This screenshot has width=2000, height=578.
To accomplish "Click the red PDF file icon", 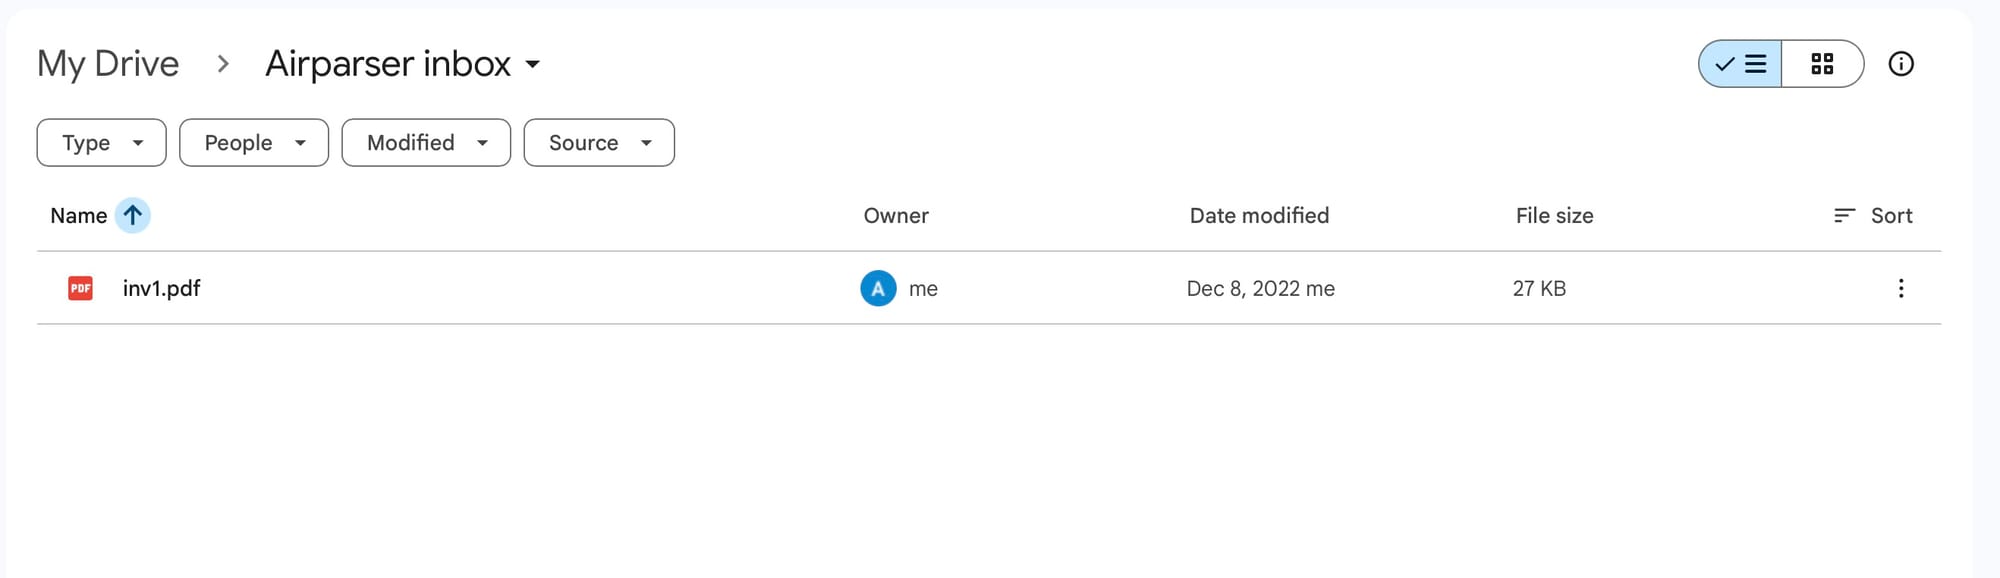I will [x=80, y=289].
